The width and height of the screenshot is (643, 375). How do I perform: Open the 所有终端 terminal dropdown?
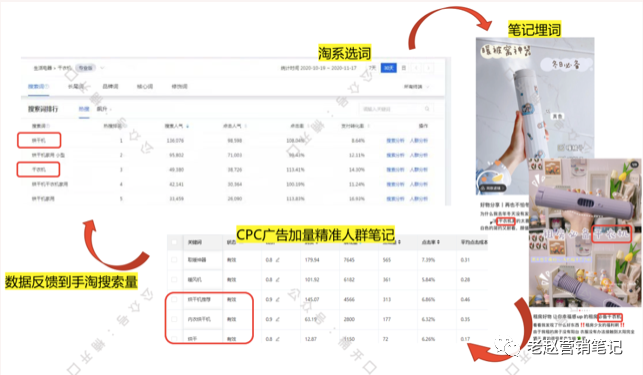click(x=417, y=87)
